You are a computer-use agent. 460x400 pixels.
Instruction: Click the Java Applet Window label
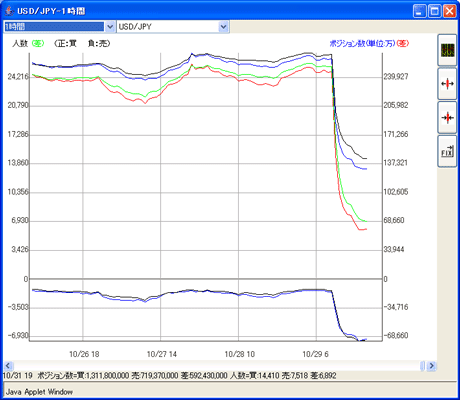[x=39, y=392]
